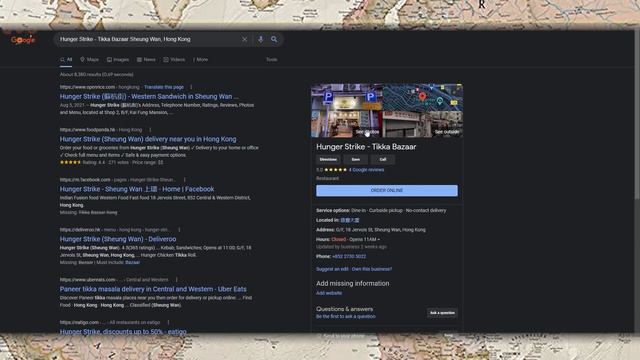Open the map thumbnail with red pin
This screenshot has height=360, width=640.
[x=423, y=97]
